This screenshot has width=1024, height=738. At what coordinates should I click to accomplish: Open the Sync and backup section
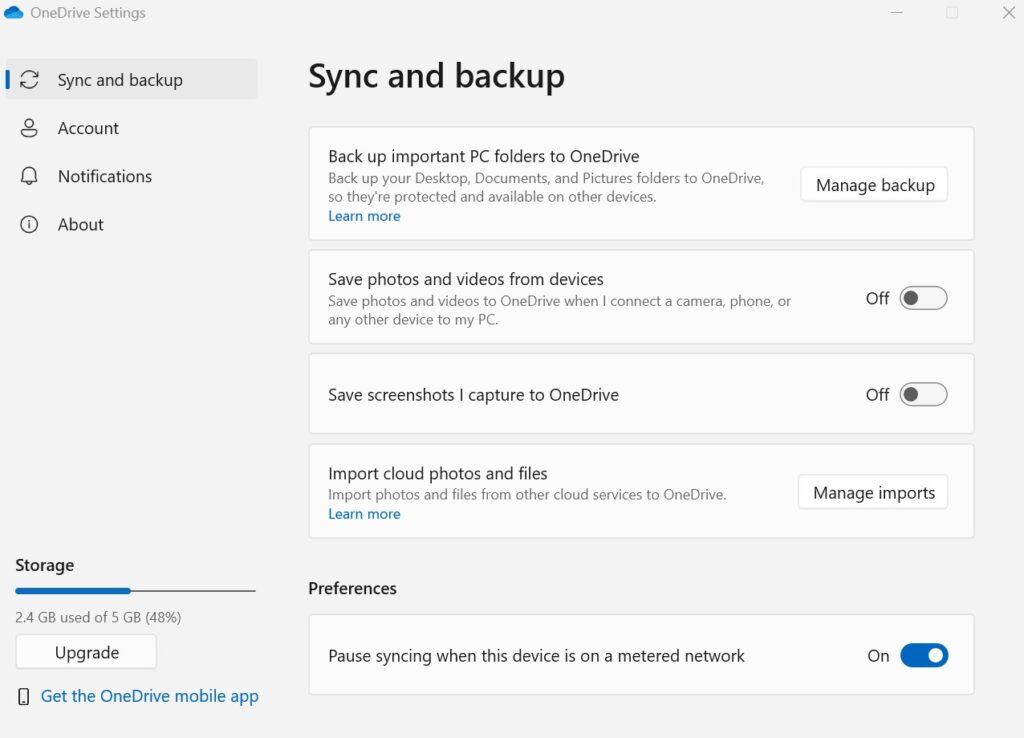(x=131, y=80)
